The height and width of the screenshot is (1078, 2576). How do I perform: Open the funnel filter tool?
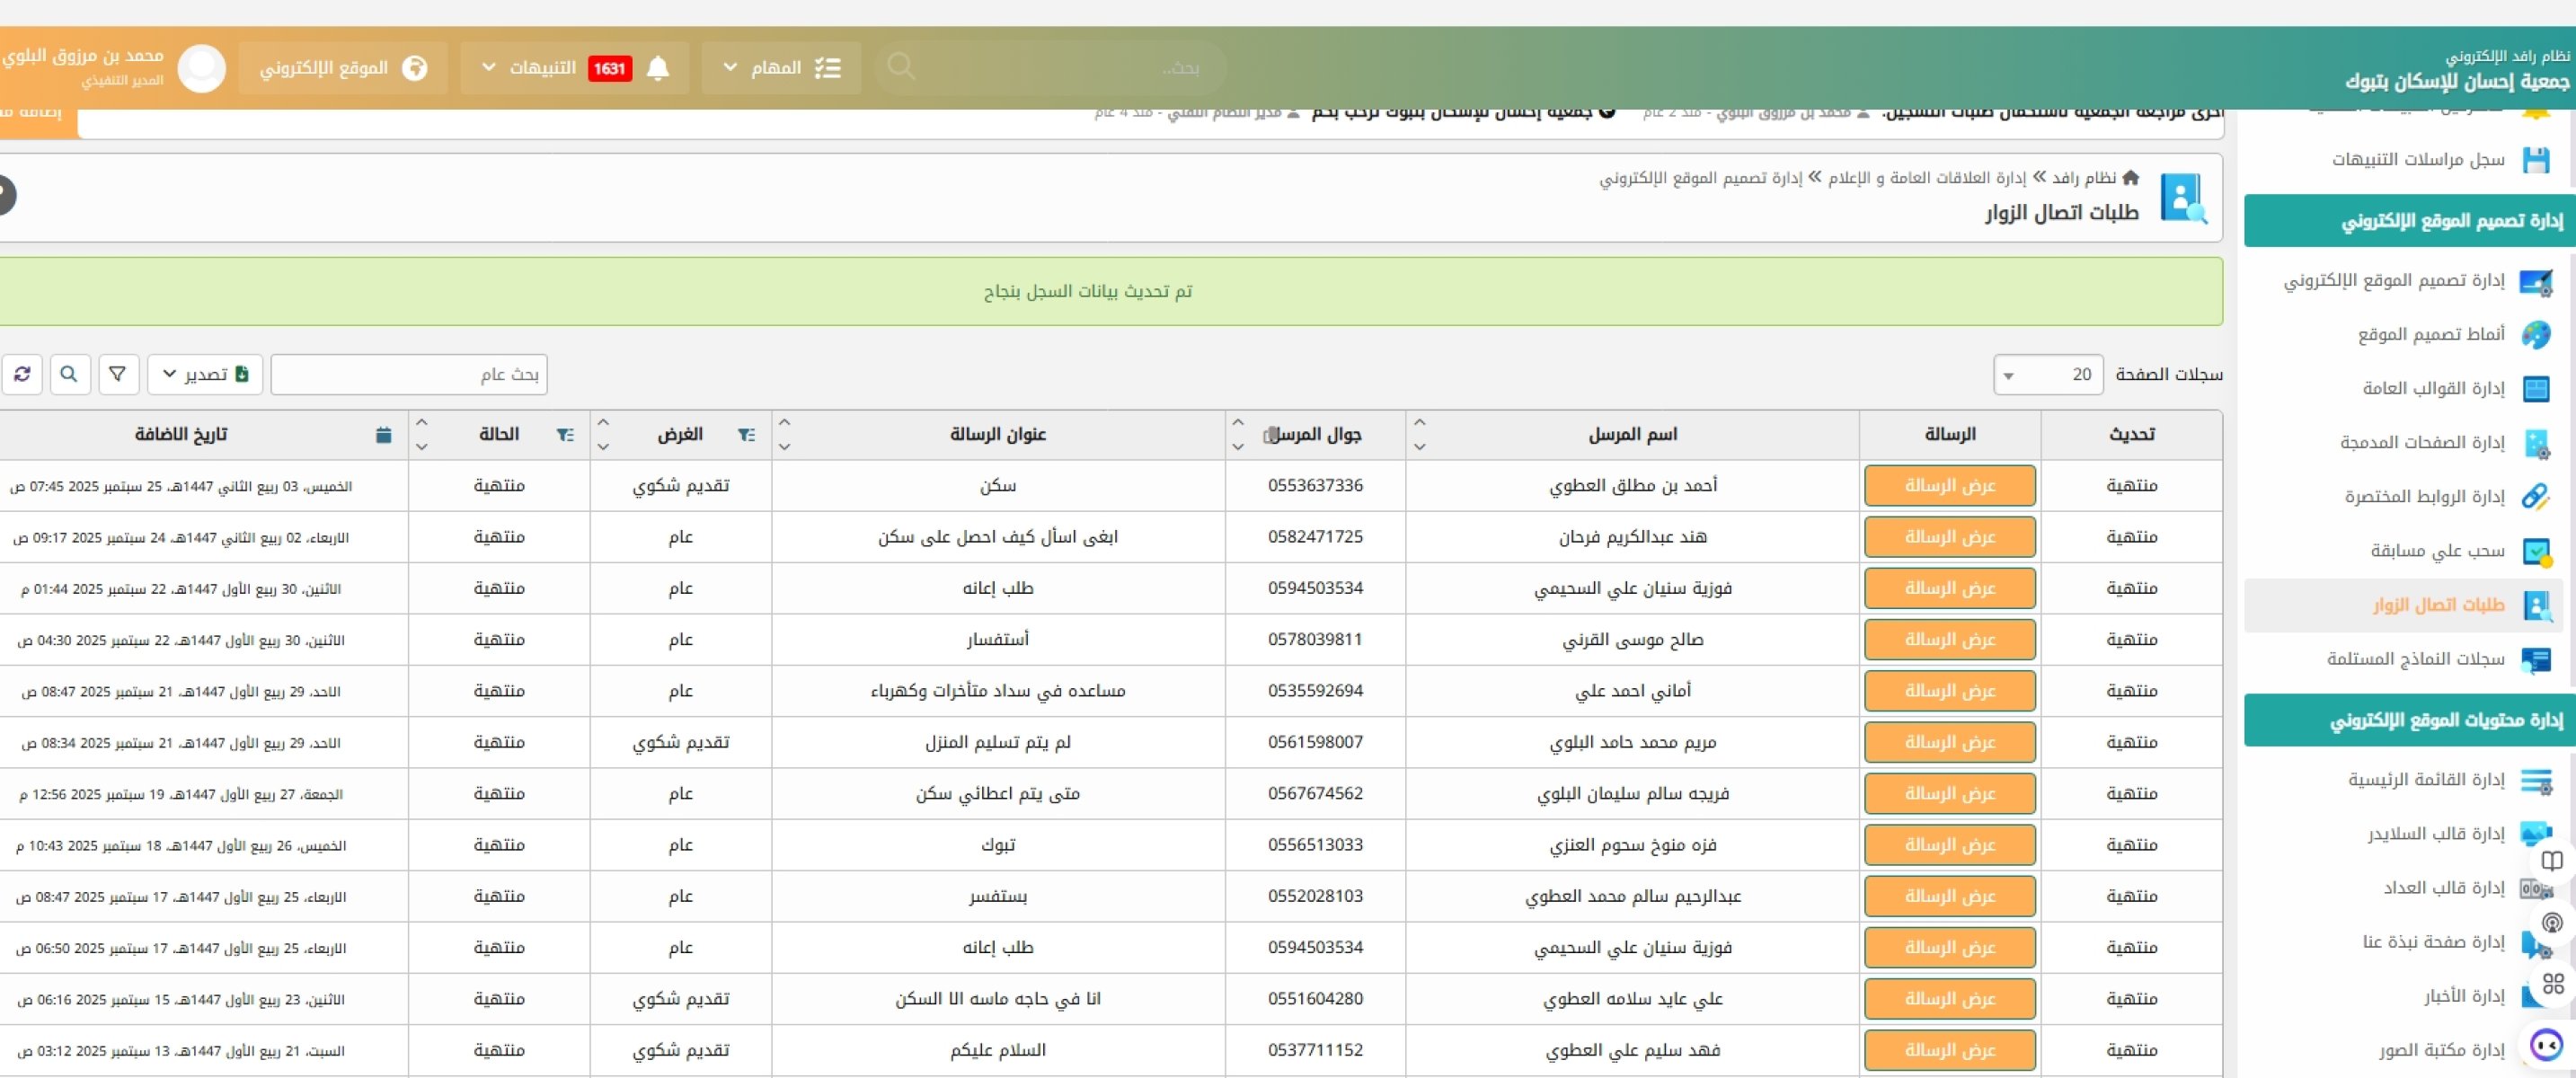117,374
